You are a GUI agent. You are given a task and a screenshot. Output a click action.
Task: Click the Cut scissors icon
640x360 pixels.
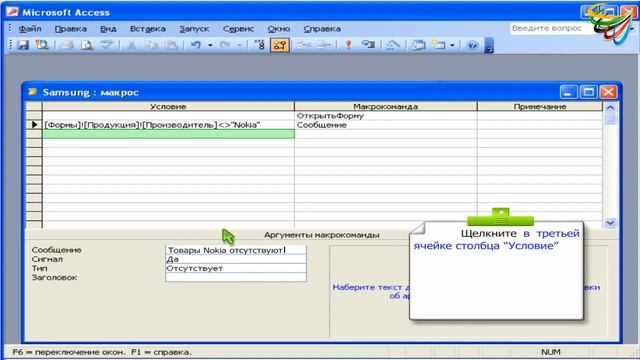click(x=131, y=45)
